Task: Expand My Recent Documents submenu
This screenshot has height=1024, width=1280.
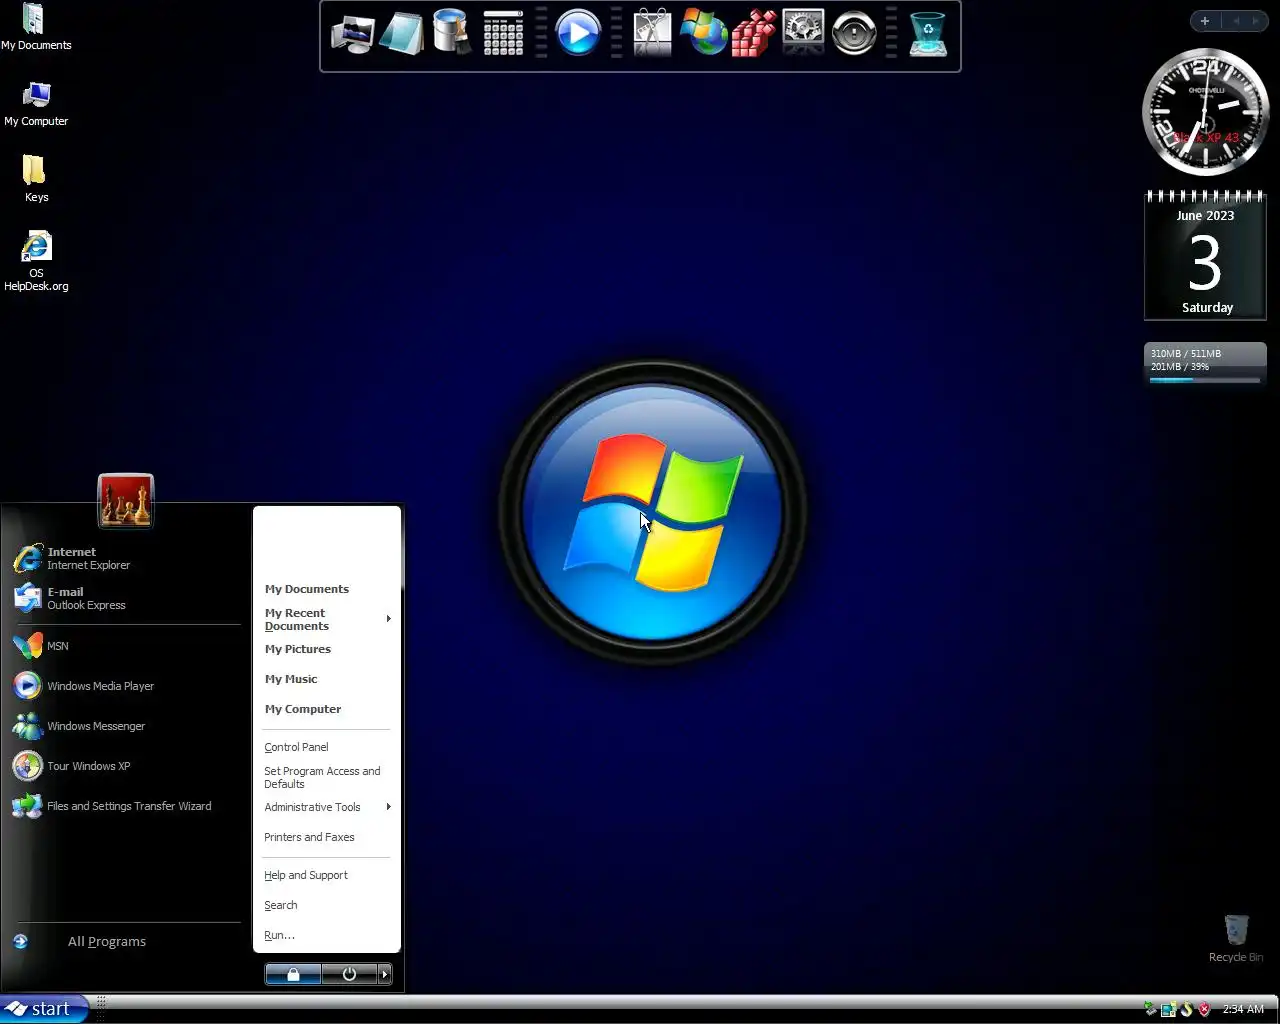Action: 327,619
